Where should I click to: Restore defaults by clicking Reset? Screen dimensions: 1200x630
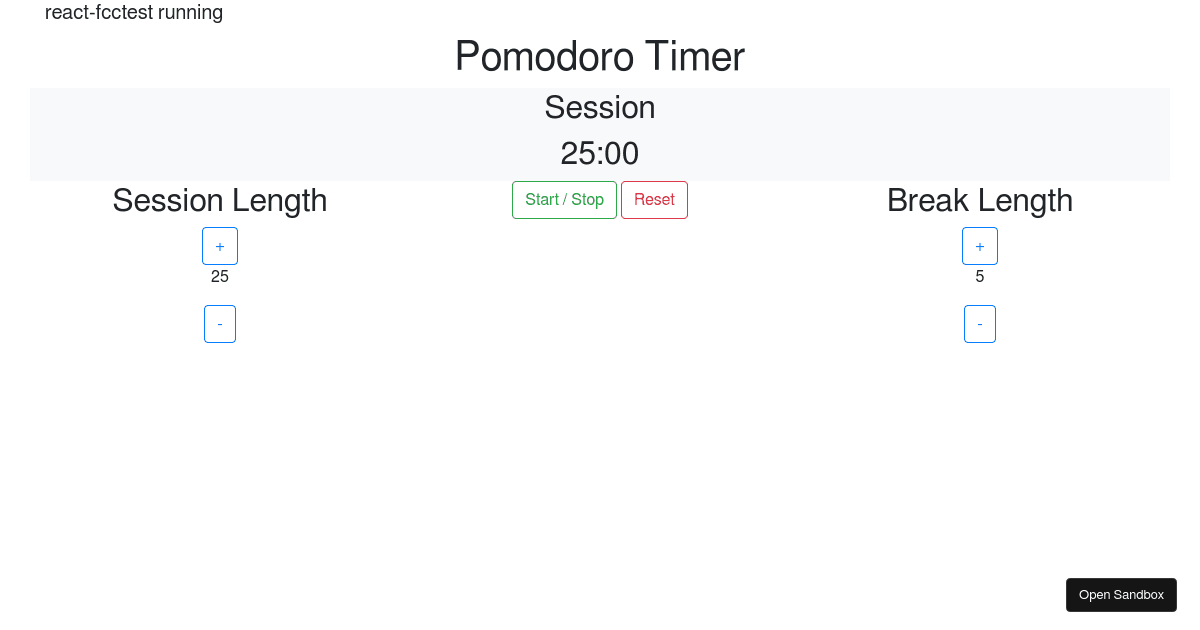pyautogui.click(x=654, y=199)
